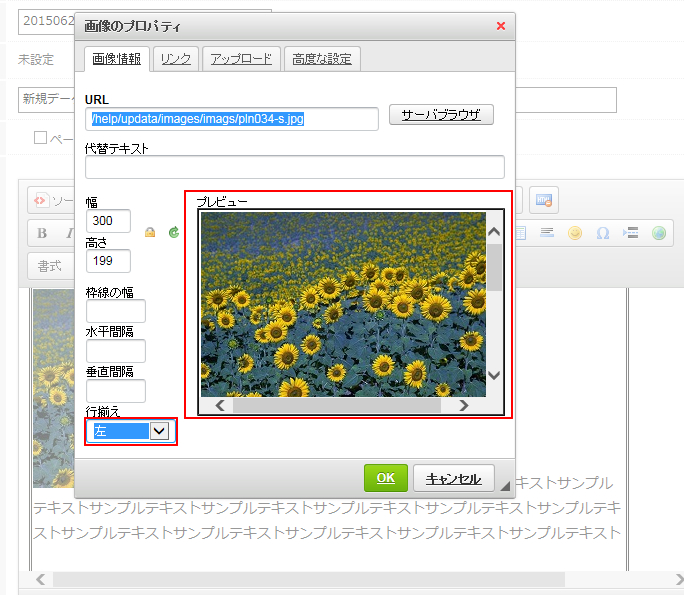Screen dimensions: 684x595
Task: Click the lock aspect ratio icon
Action: 150,232
